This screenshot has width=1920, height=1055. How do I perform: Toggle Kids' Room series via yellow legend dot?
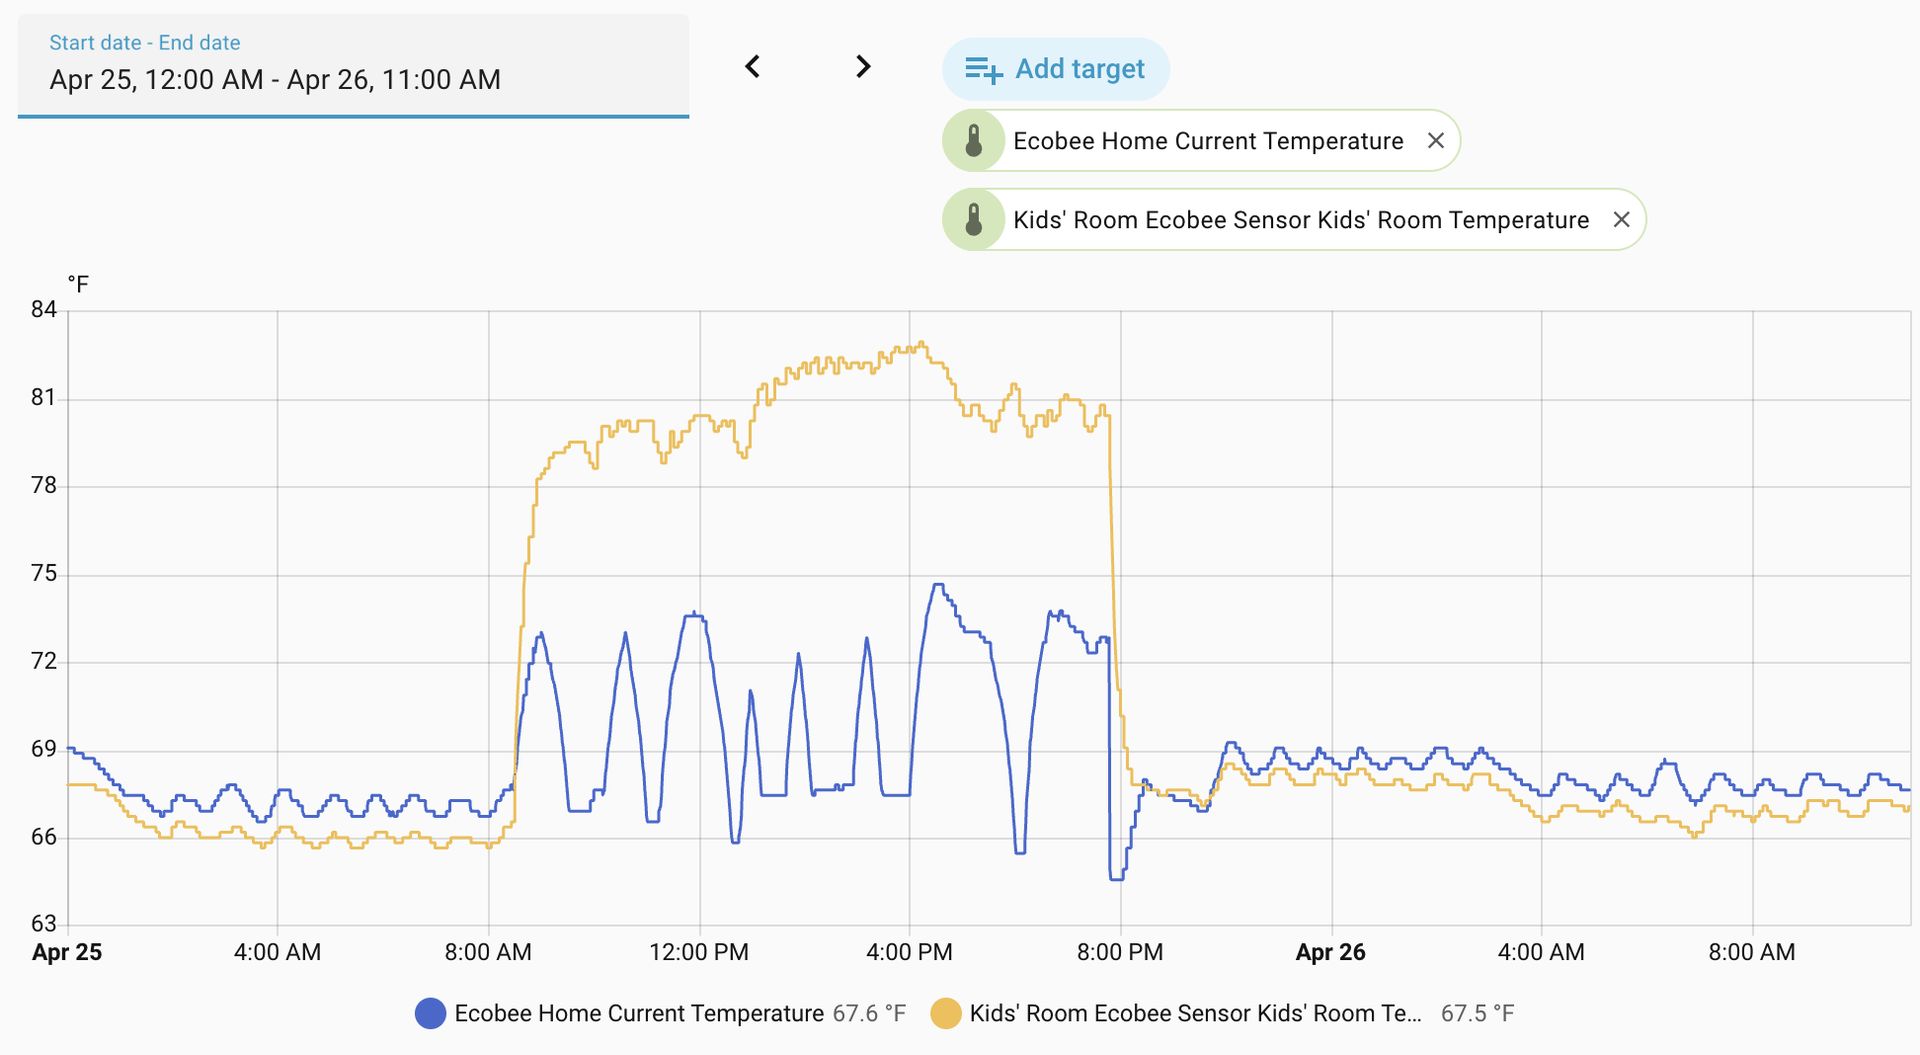coord(946,1014)
